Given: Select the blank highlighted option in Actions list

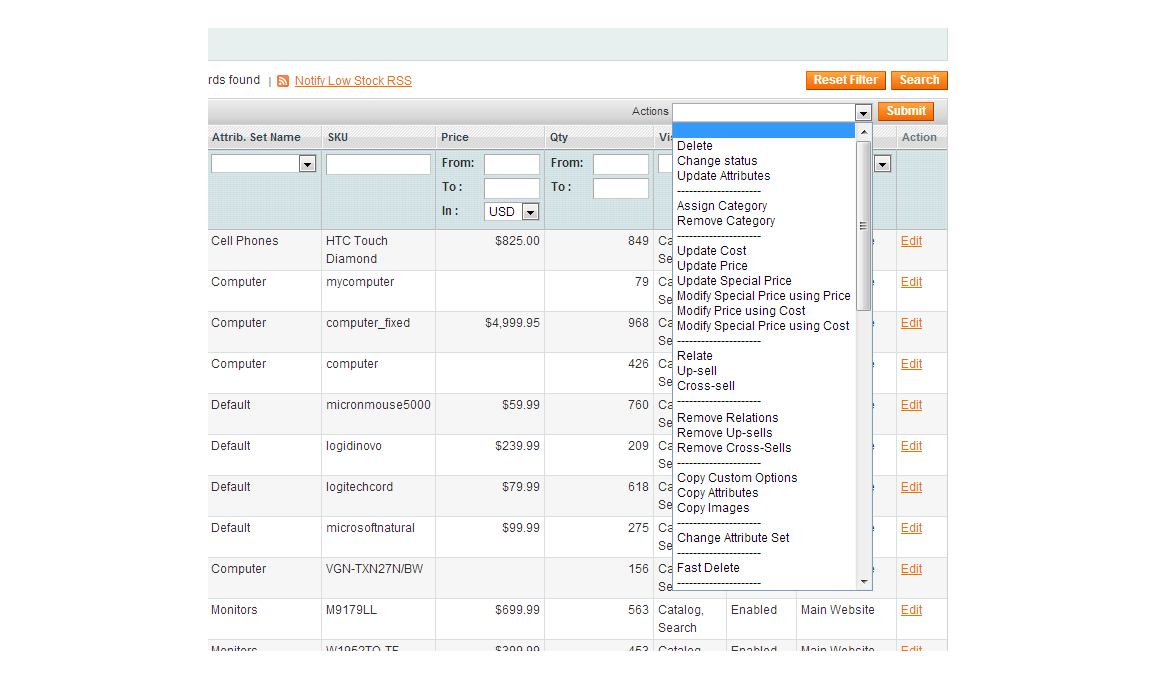Looking at the screenshot, I should (x=764, y=131).
